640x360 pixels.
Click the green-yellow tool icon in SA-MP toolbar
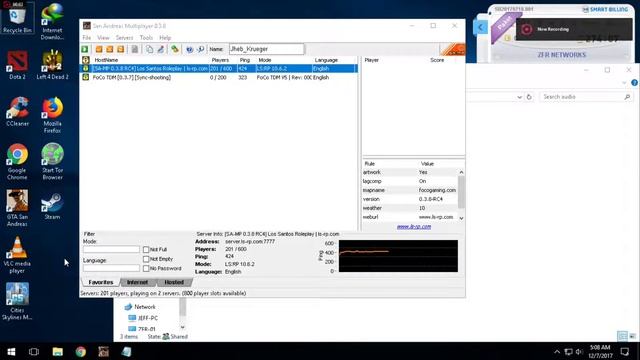point(175,49)
